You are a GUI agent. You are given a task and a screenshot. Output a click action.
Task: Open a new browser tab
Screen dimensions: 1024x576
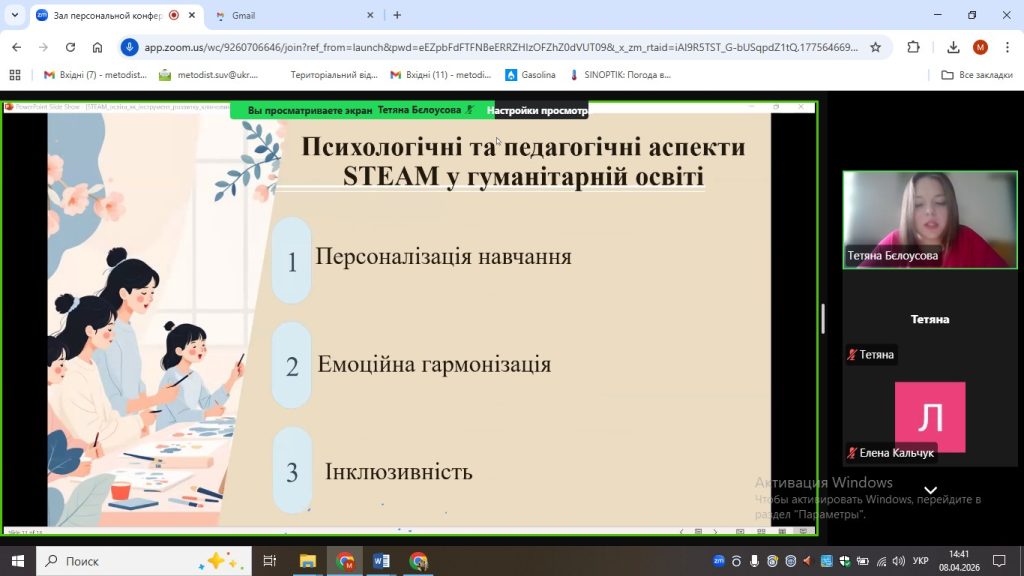[397, 15]
